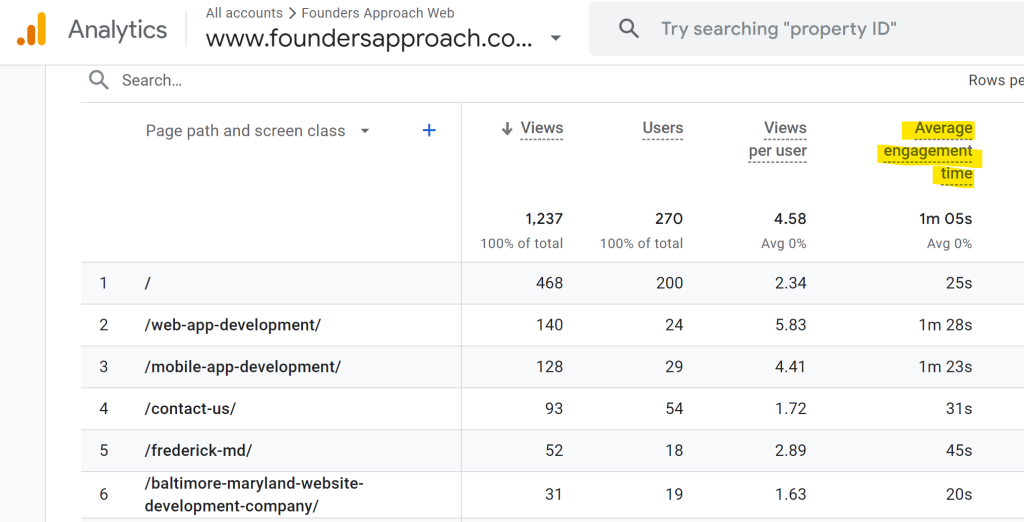Screen dimensions: 1024x522
Task: Click the 2.89 views per user cell
Action: [790, 450]
